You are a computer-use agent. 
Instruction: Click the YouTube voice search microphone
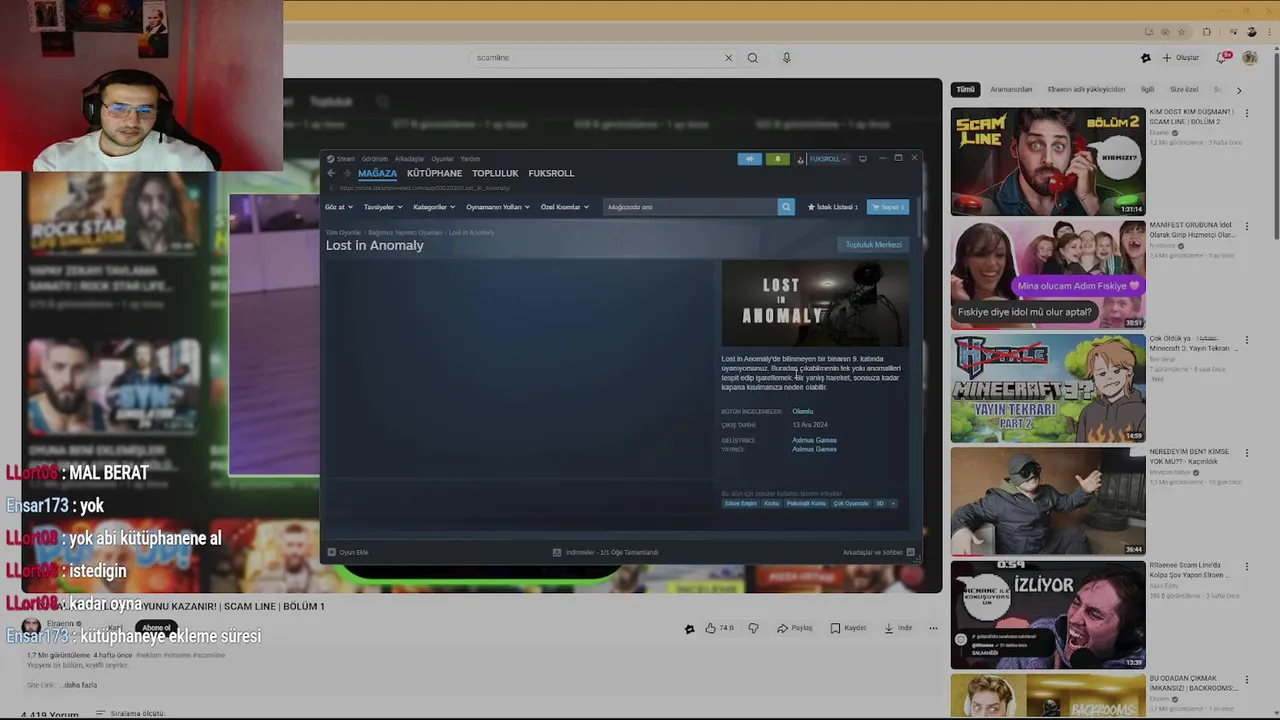(787, 58)
